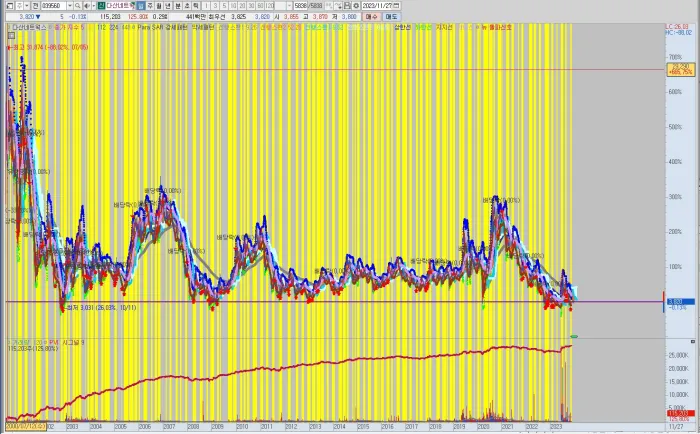Select the 주 weekly period button
The image size is (700, 434).
[150, 6]
